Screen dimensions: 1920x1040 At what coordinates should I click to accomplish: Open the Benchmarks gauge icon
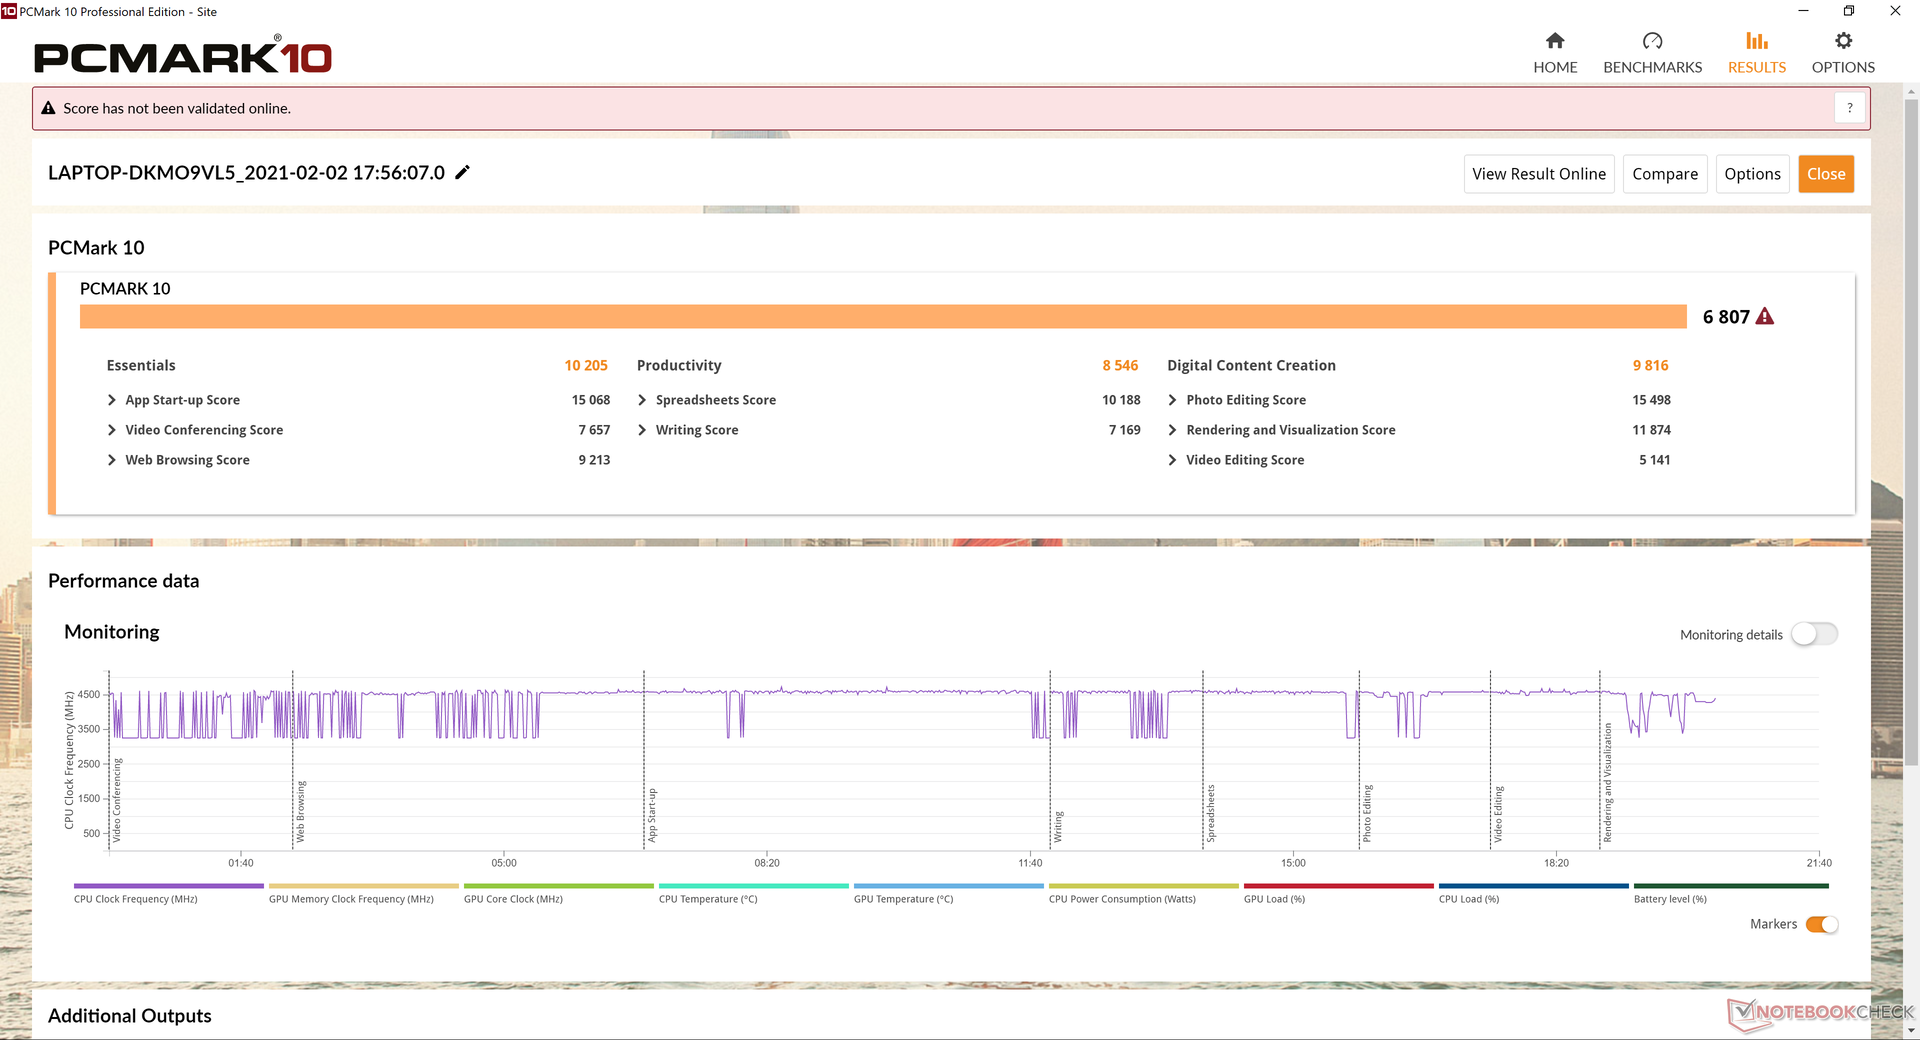[1652, 41]
